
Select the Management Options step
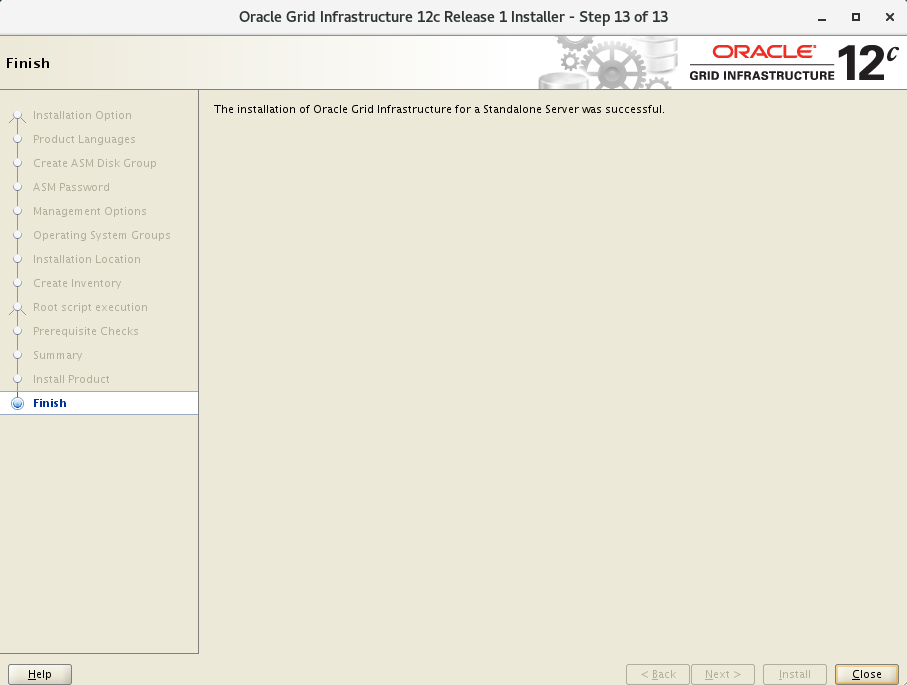tap(89, 212)
